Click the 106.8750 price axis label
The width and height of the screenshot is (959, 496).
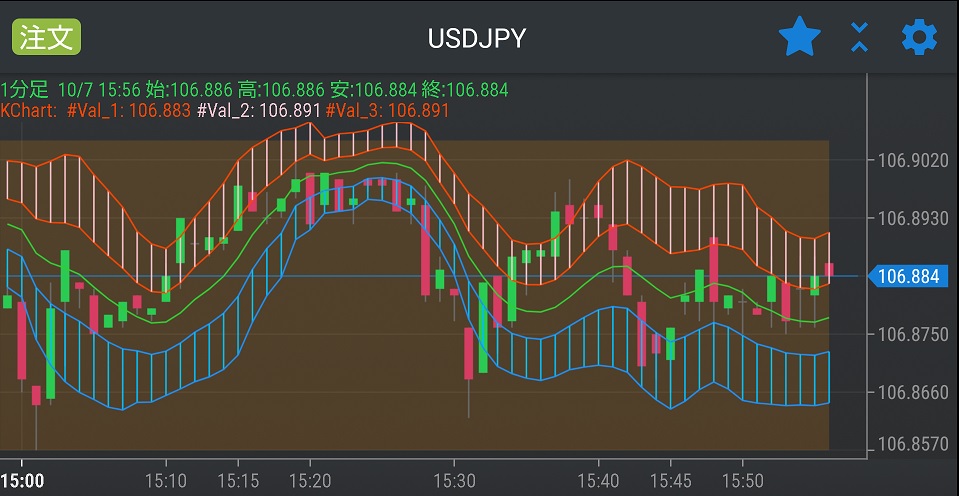click(913, 335)
